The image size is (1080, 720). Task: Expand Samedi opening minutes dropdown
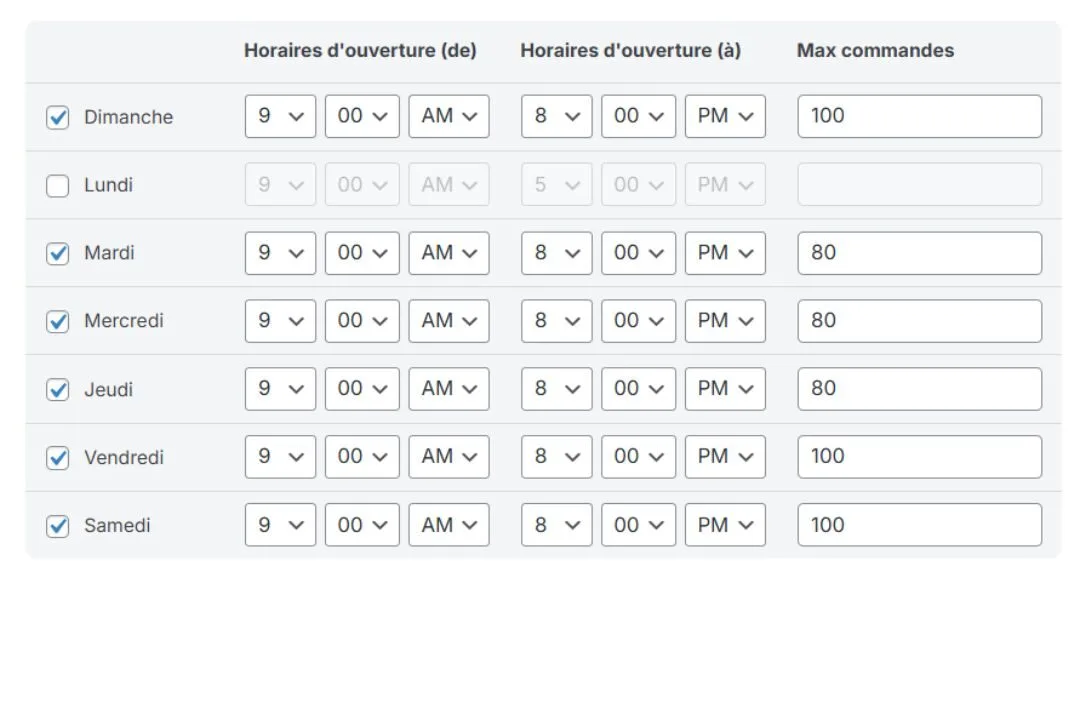[x=362, y=525]
